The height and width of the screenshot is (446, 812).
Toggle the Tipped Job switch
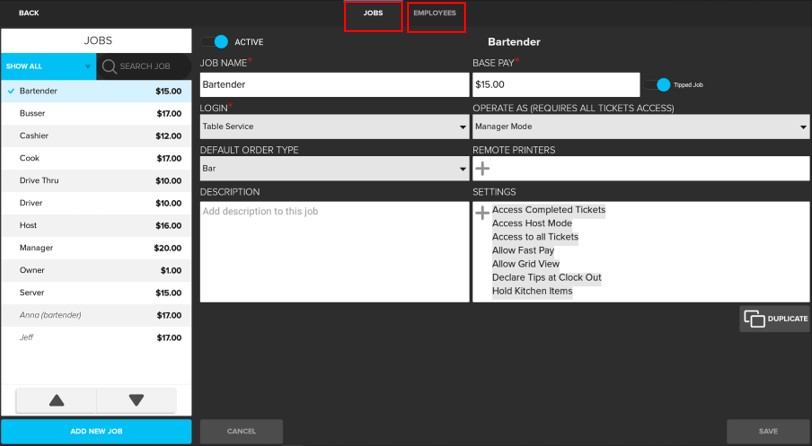[657, 85]
